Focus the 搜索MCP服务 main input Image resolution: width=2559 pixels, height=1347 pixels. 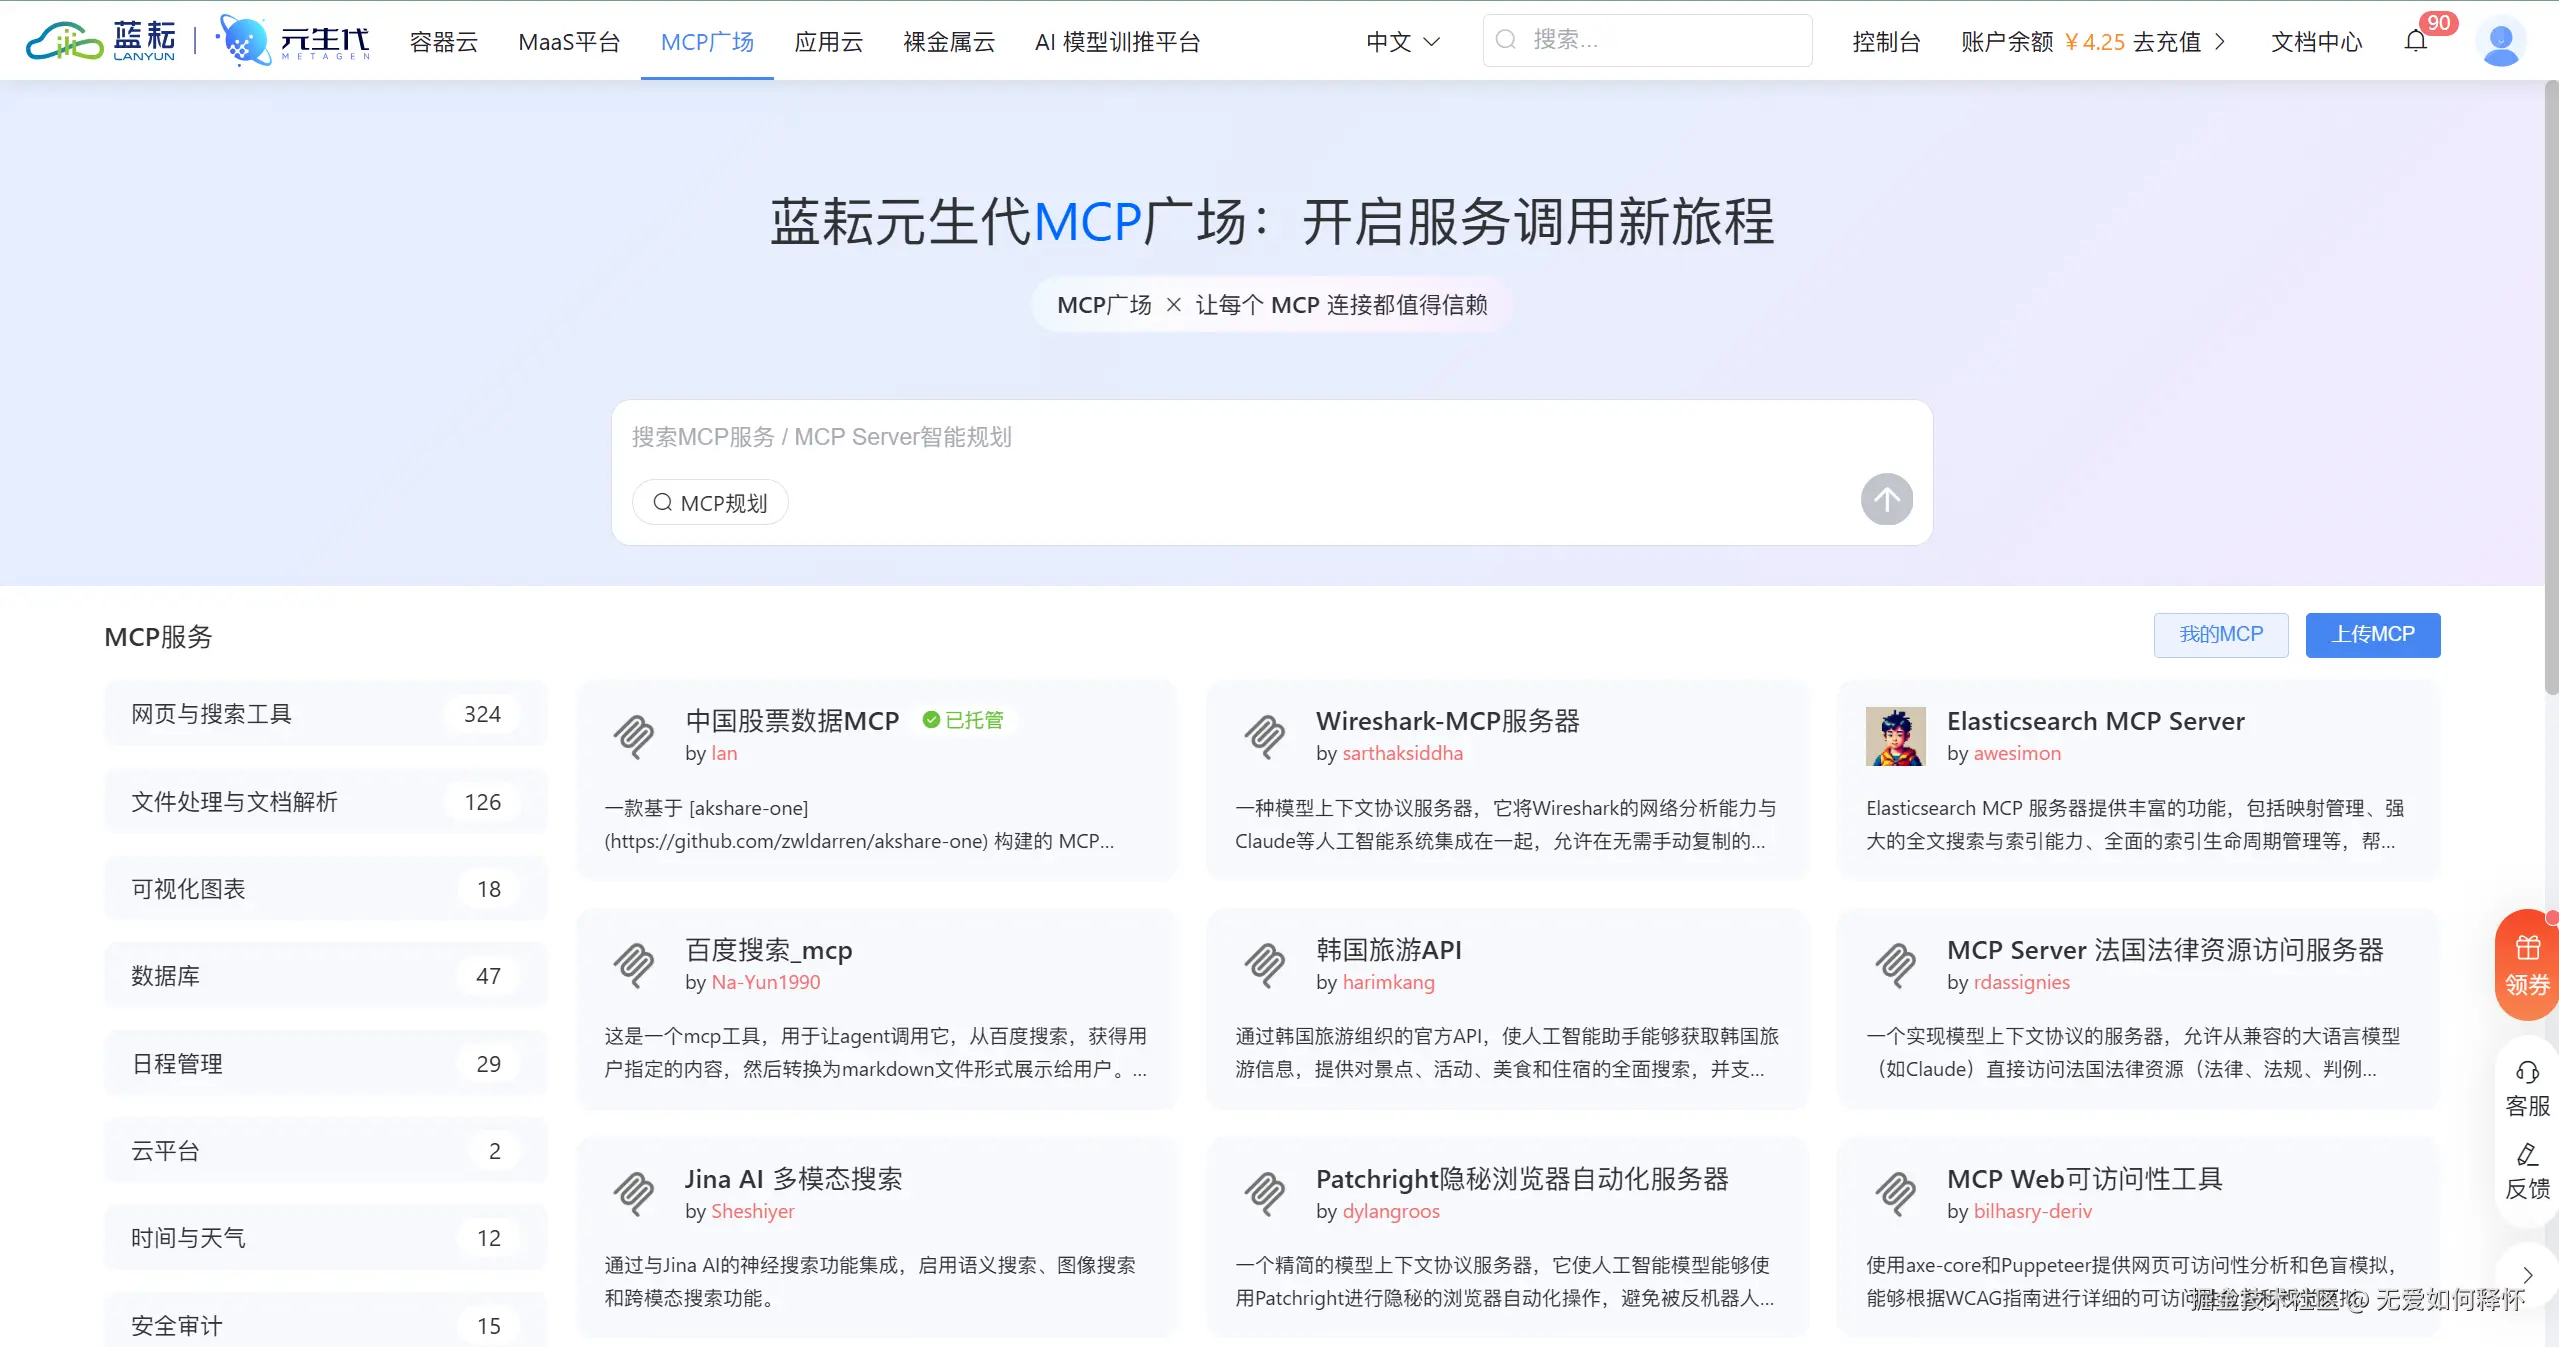(1270, 437)
